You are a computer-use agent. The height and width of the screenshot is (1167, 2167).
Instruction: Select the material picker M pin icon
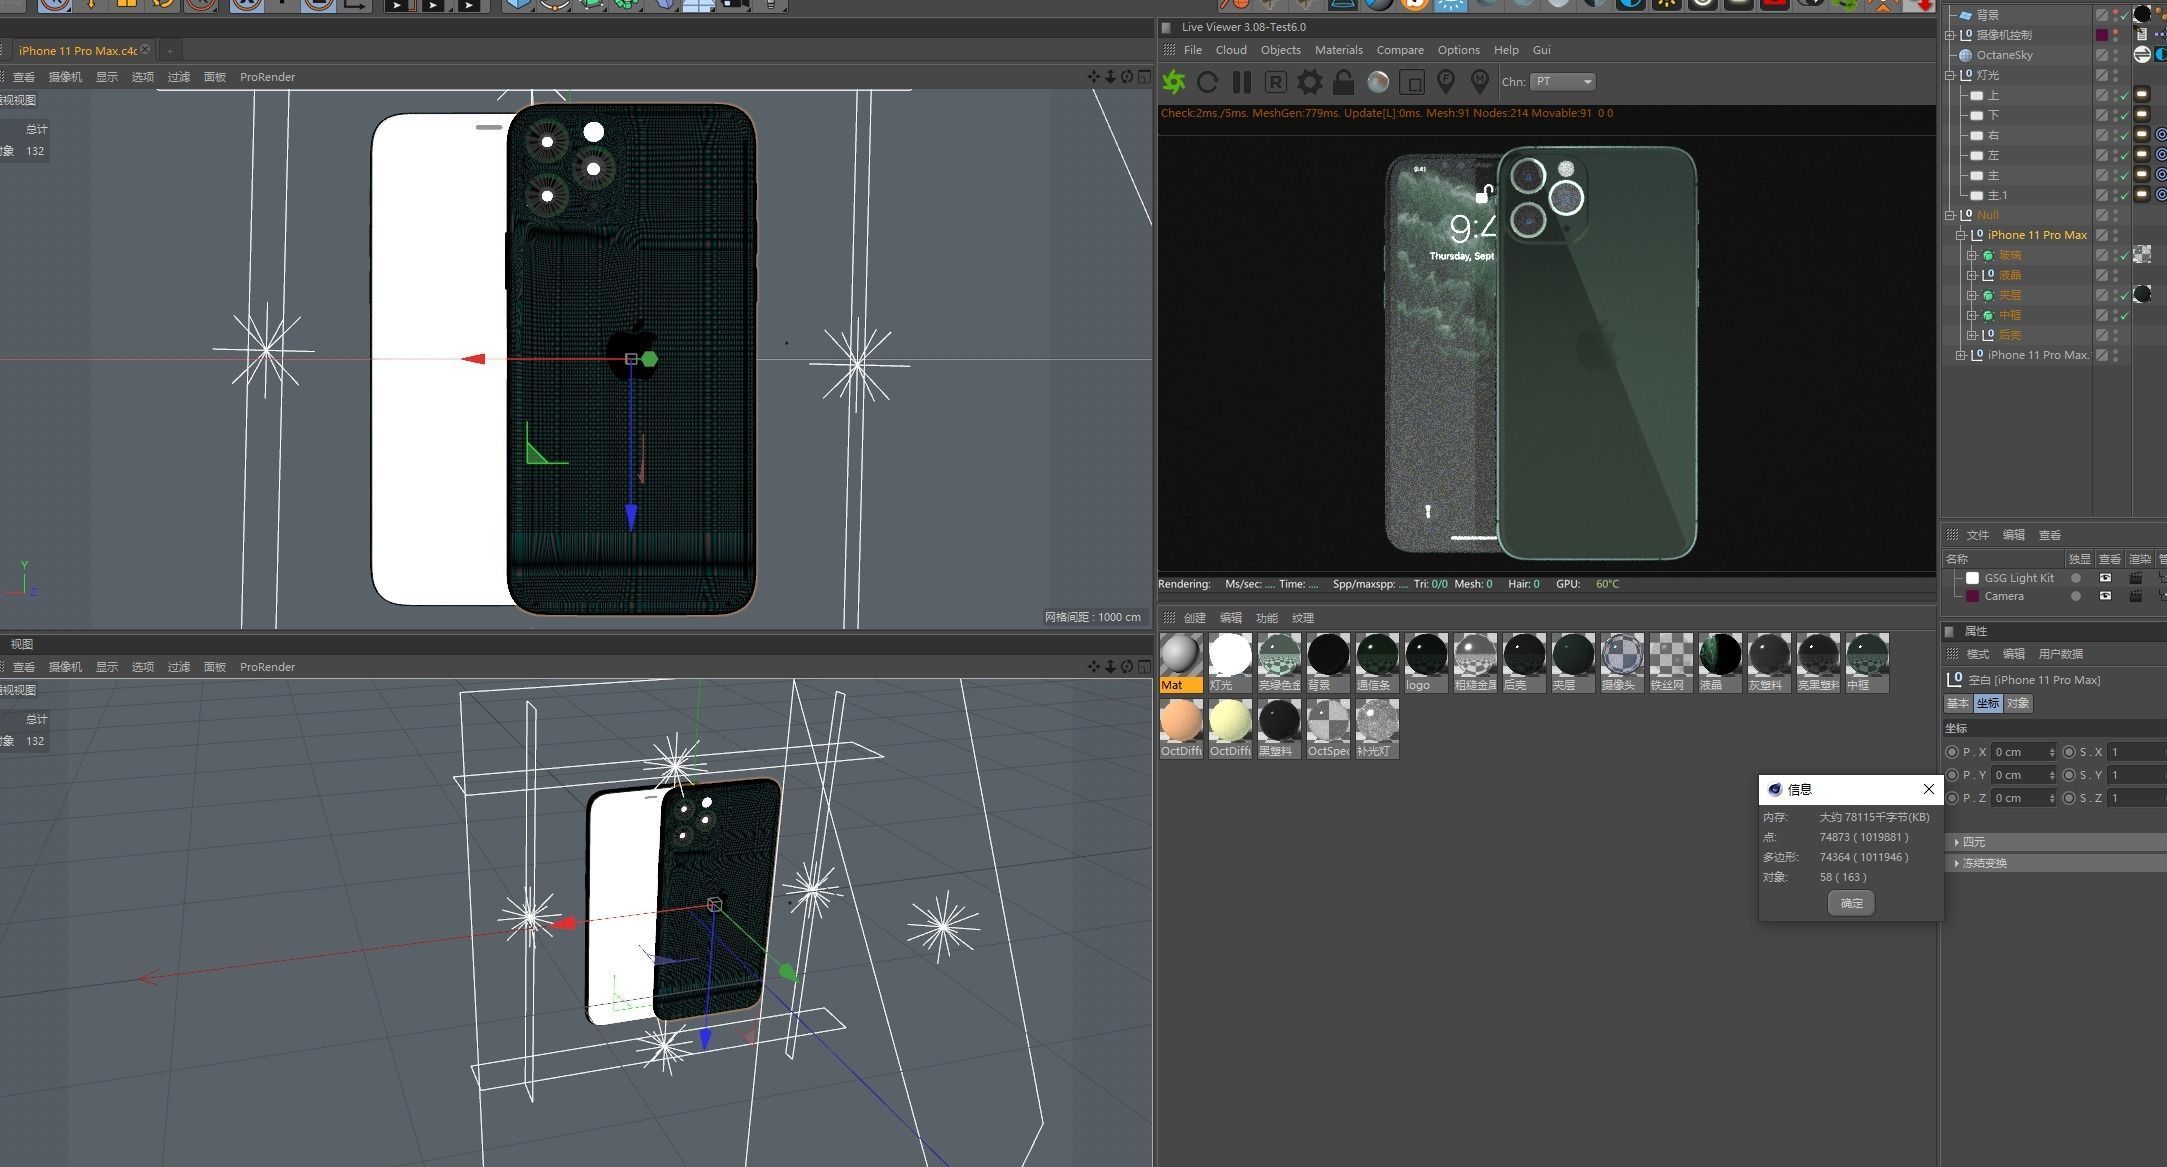click(1480, 82)
